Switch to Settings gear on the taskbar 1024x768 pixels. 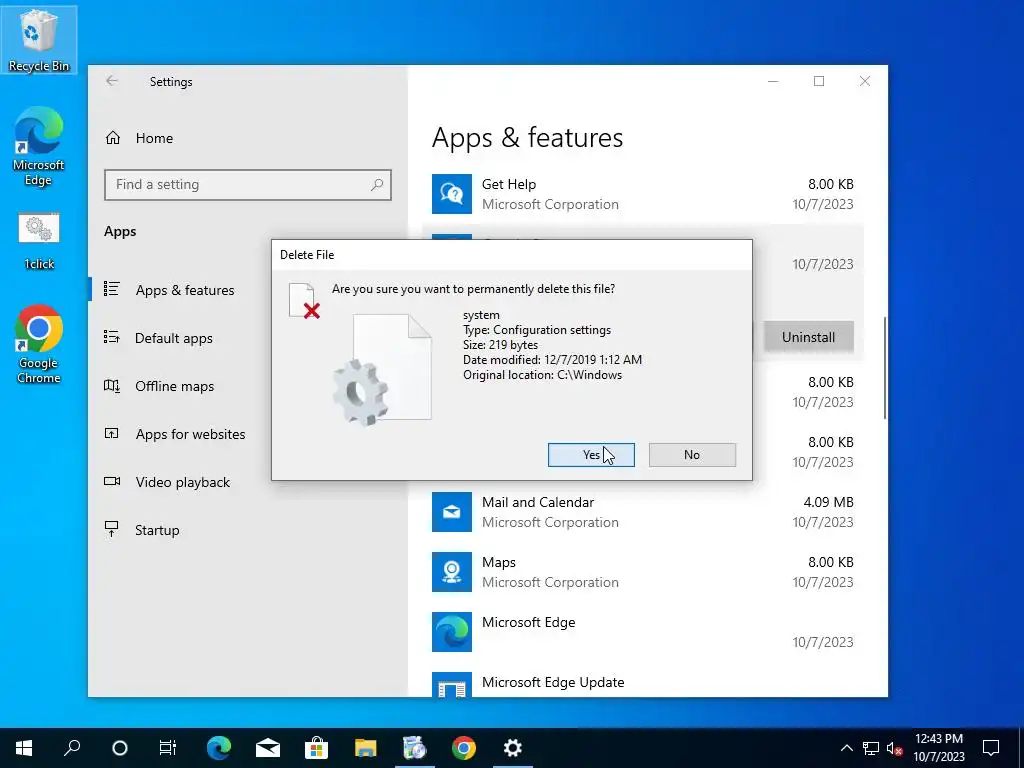(513, 748)
